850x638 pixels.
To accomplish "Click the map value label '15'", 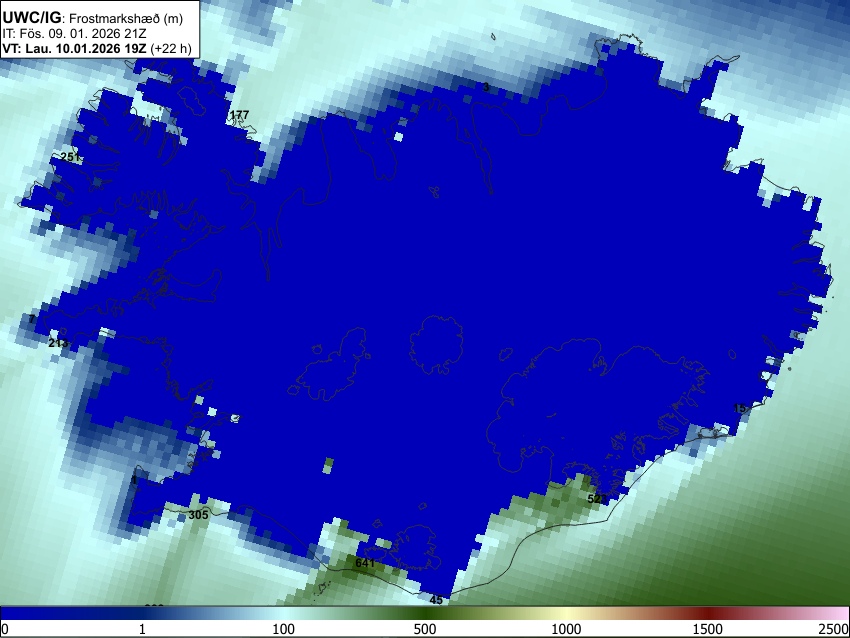I will (739, 409).
